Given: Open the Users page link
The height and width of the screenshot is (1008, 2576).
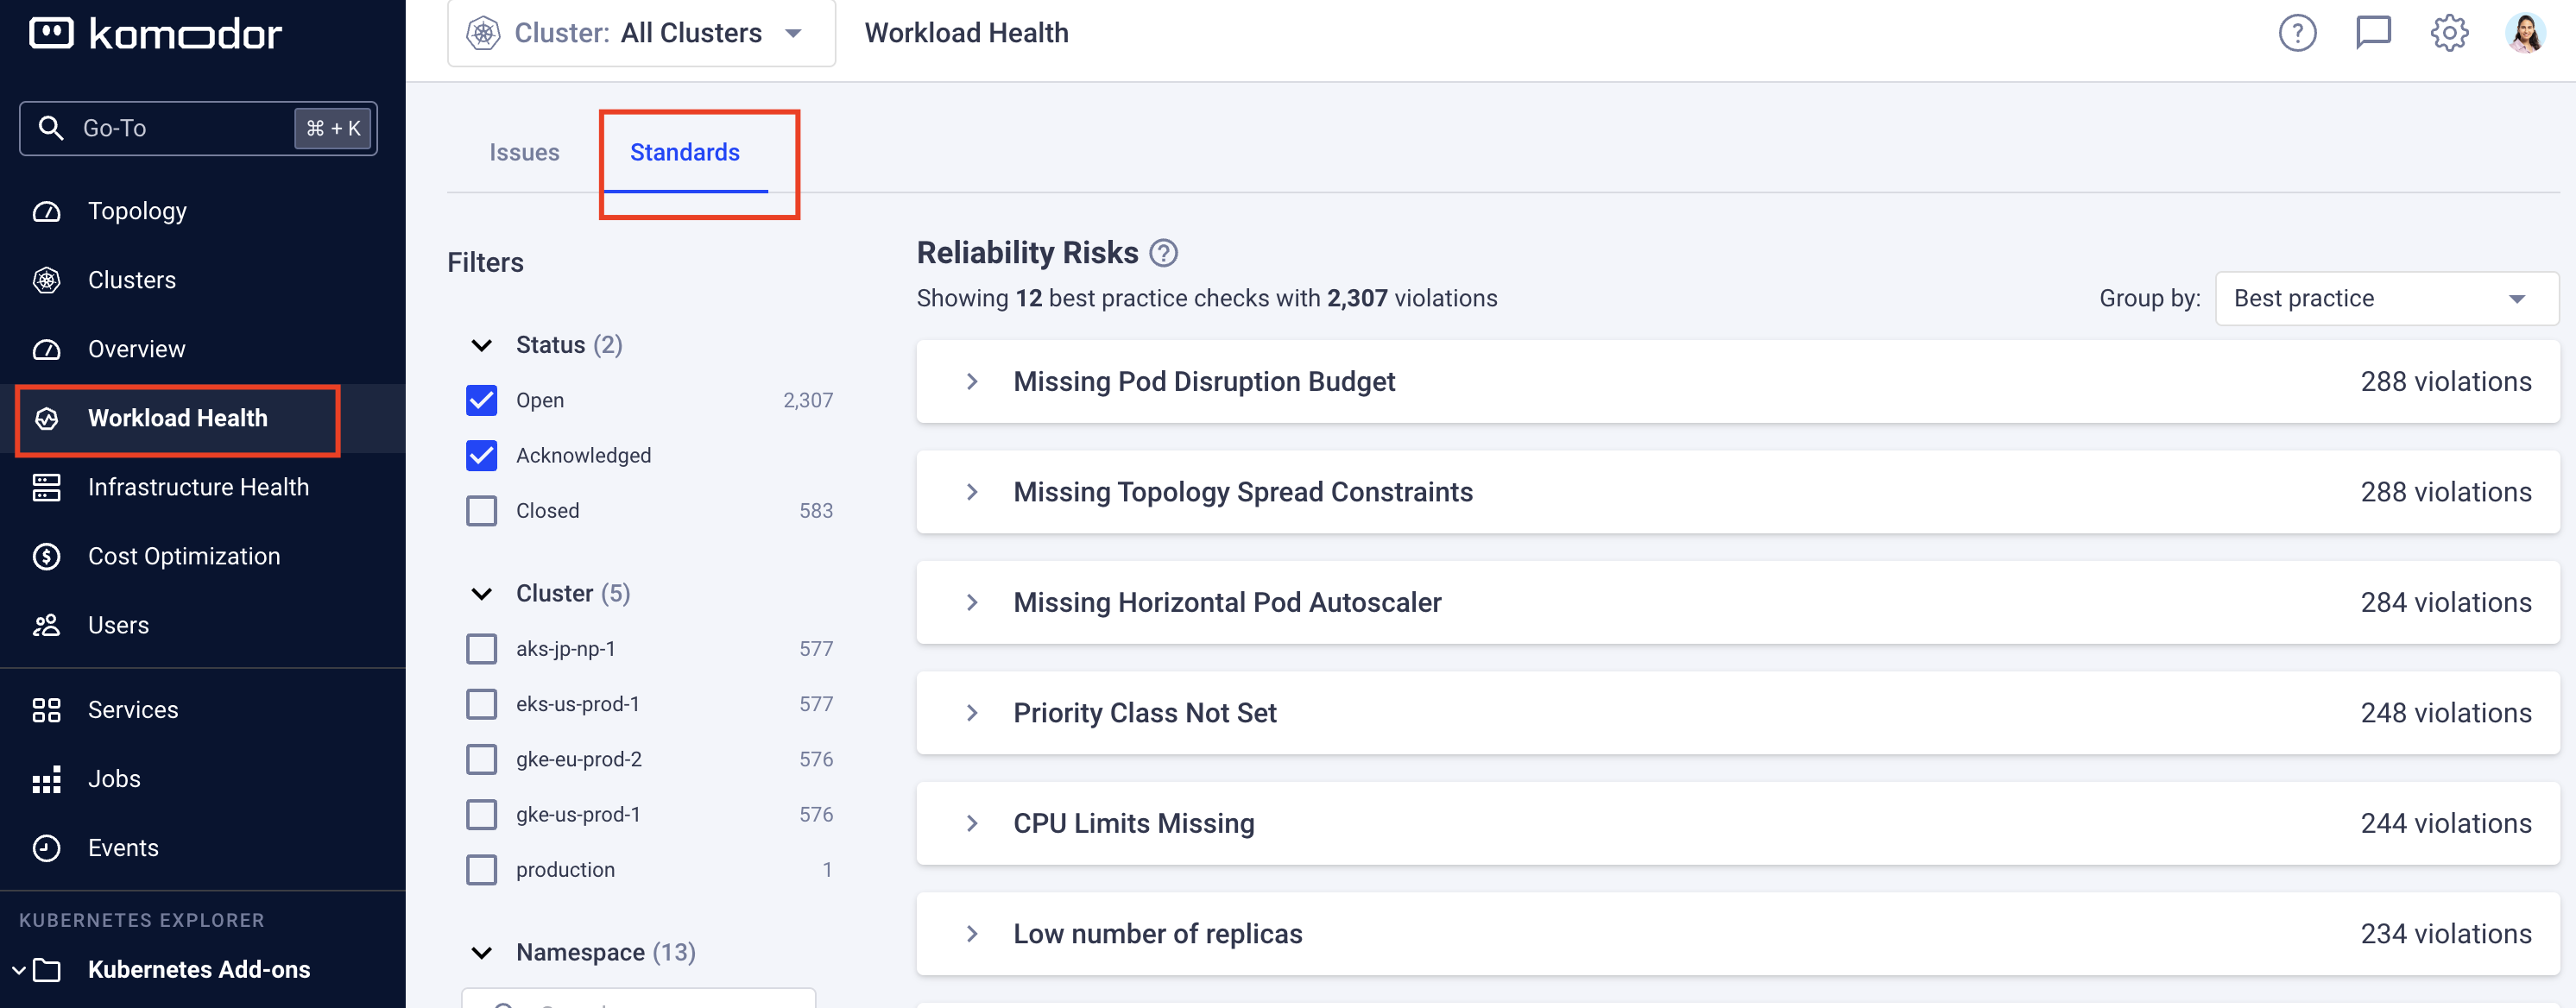Looking at the screenshot, I should (118, 625).
